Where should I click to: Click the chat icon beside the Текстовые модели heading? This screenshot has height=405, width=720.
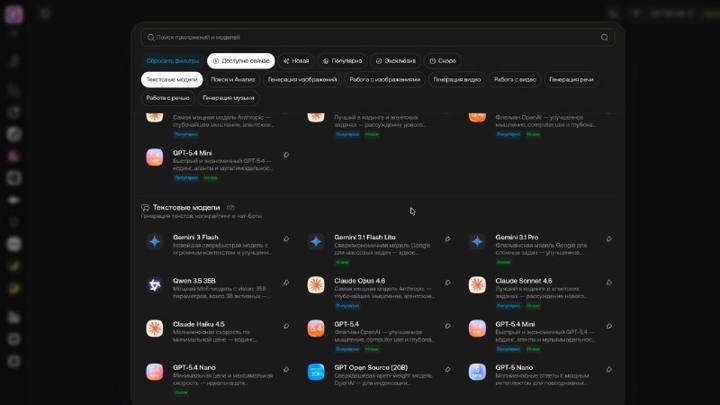(x=145, y=208)
